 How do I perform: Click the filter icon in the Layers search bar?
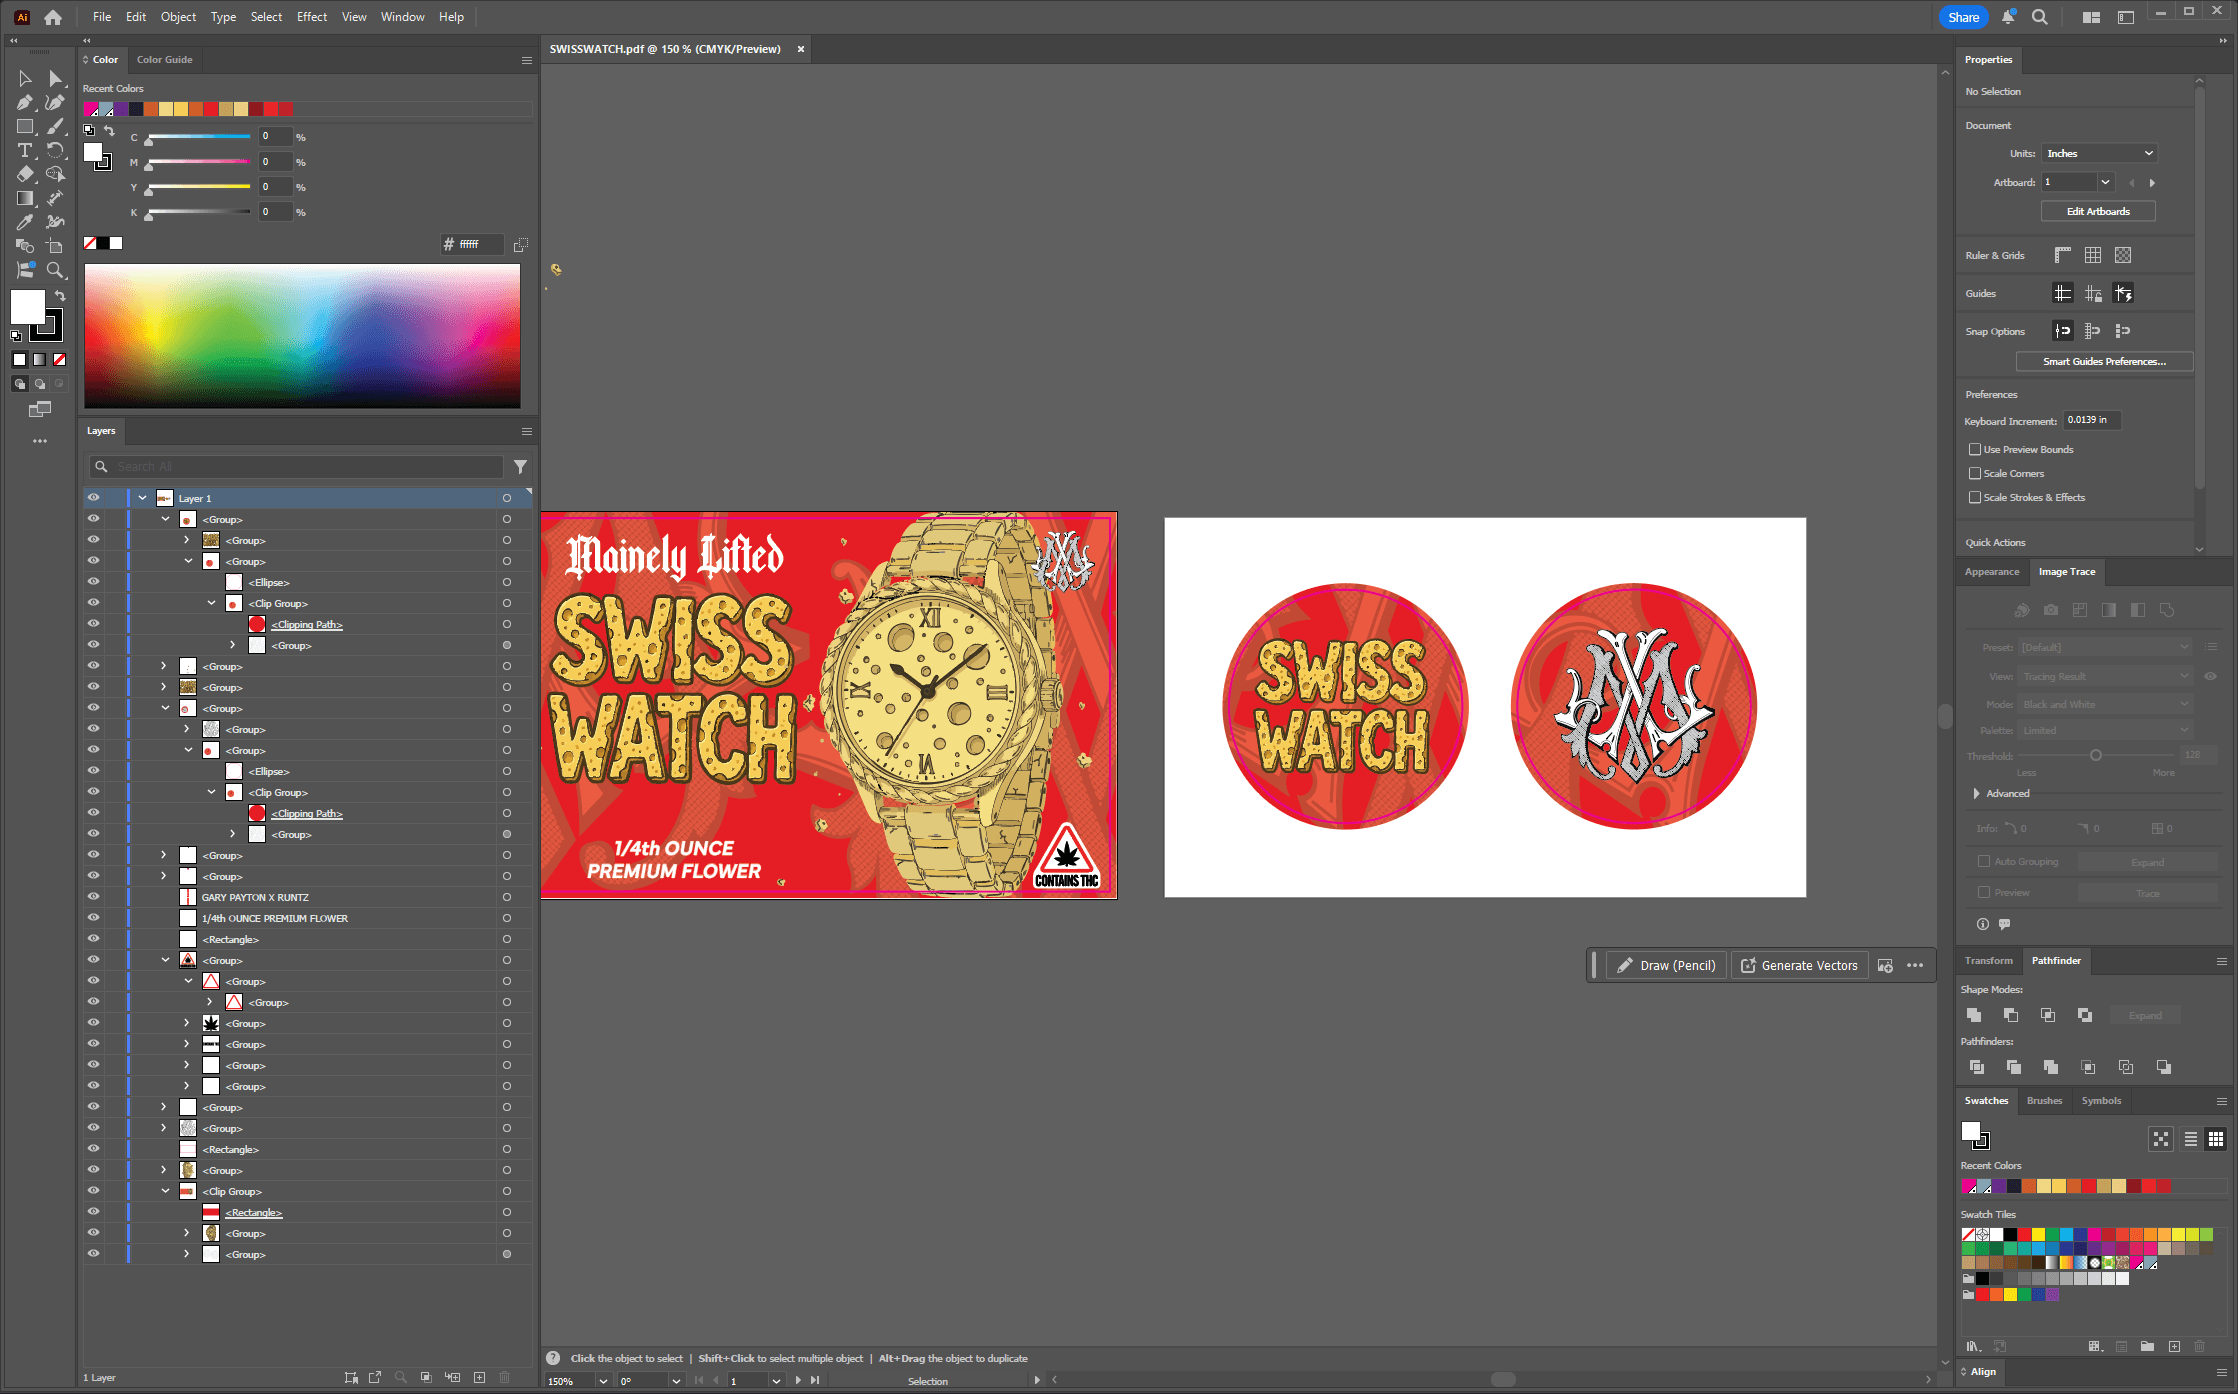(x=520, y=466)
